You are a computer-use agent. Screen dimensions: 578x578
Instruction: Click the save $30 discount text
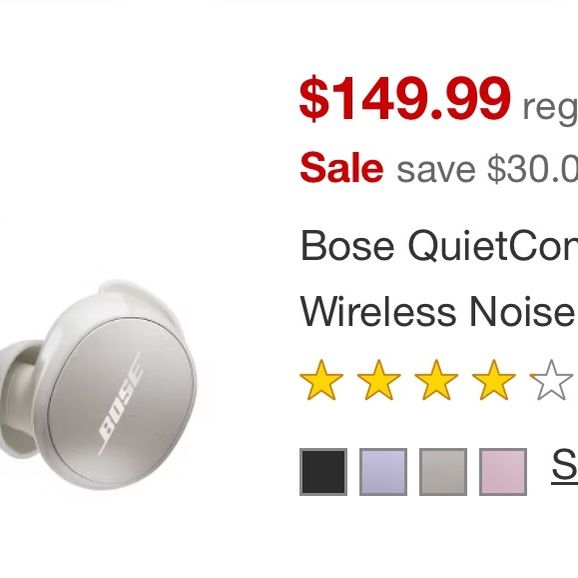tap(487, 169)
